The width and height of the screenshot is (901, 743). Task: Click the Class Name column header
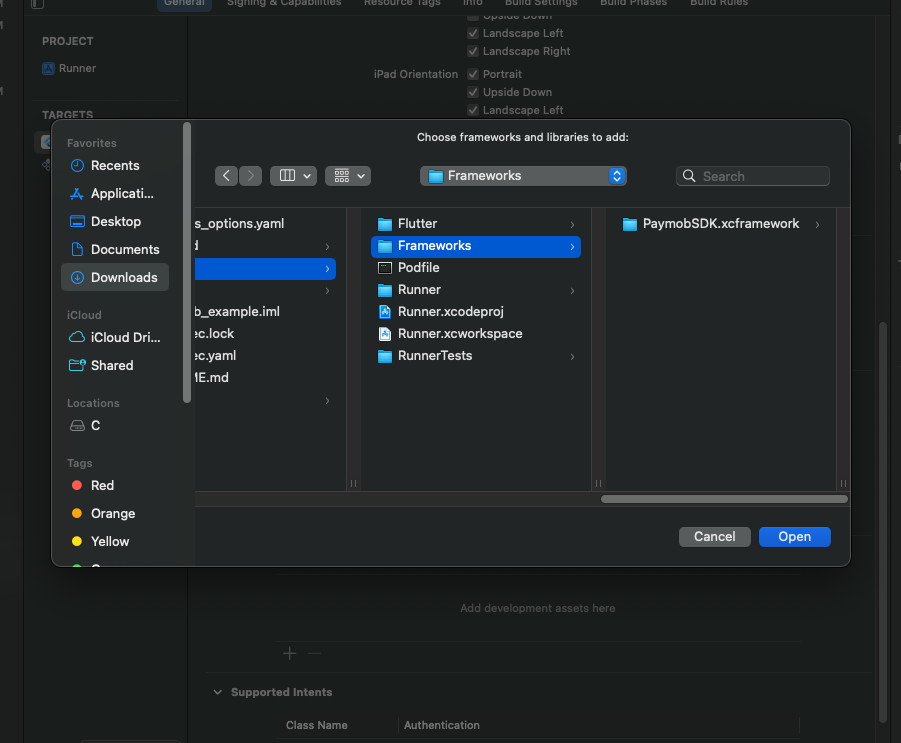[x=317, y=725]
